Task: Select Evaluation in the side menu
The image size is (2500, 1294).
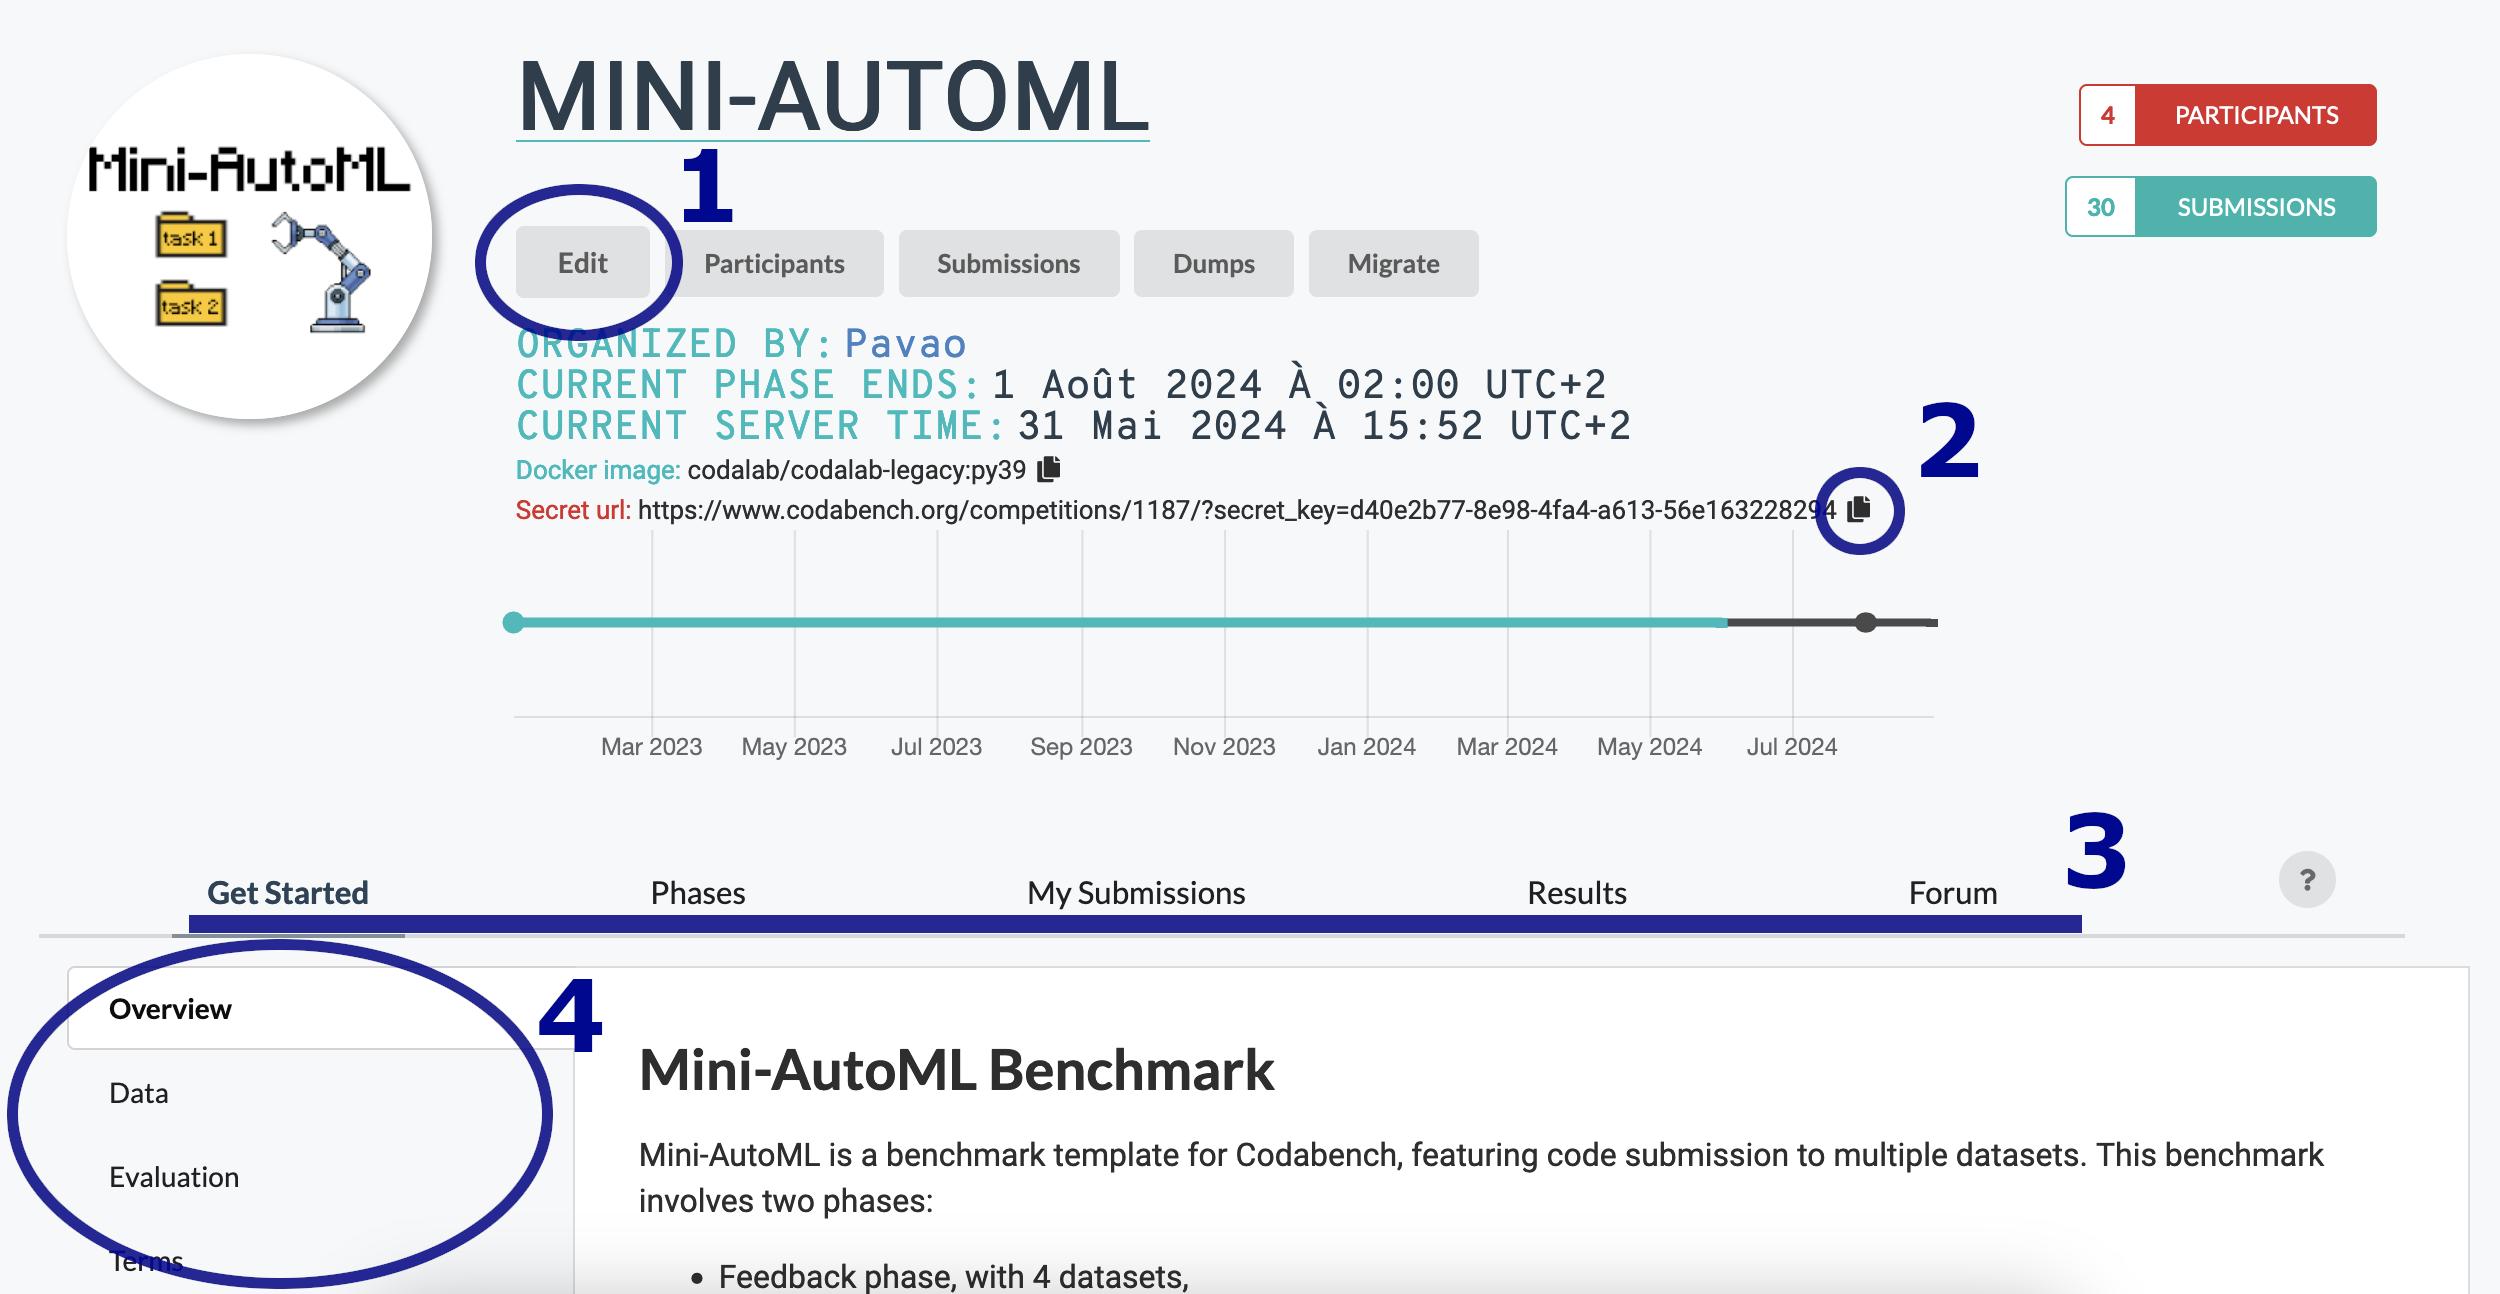Action: (174, 1177)
